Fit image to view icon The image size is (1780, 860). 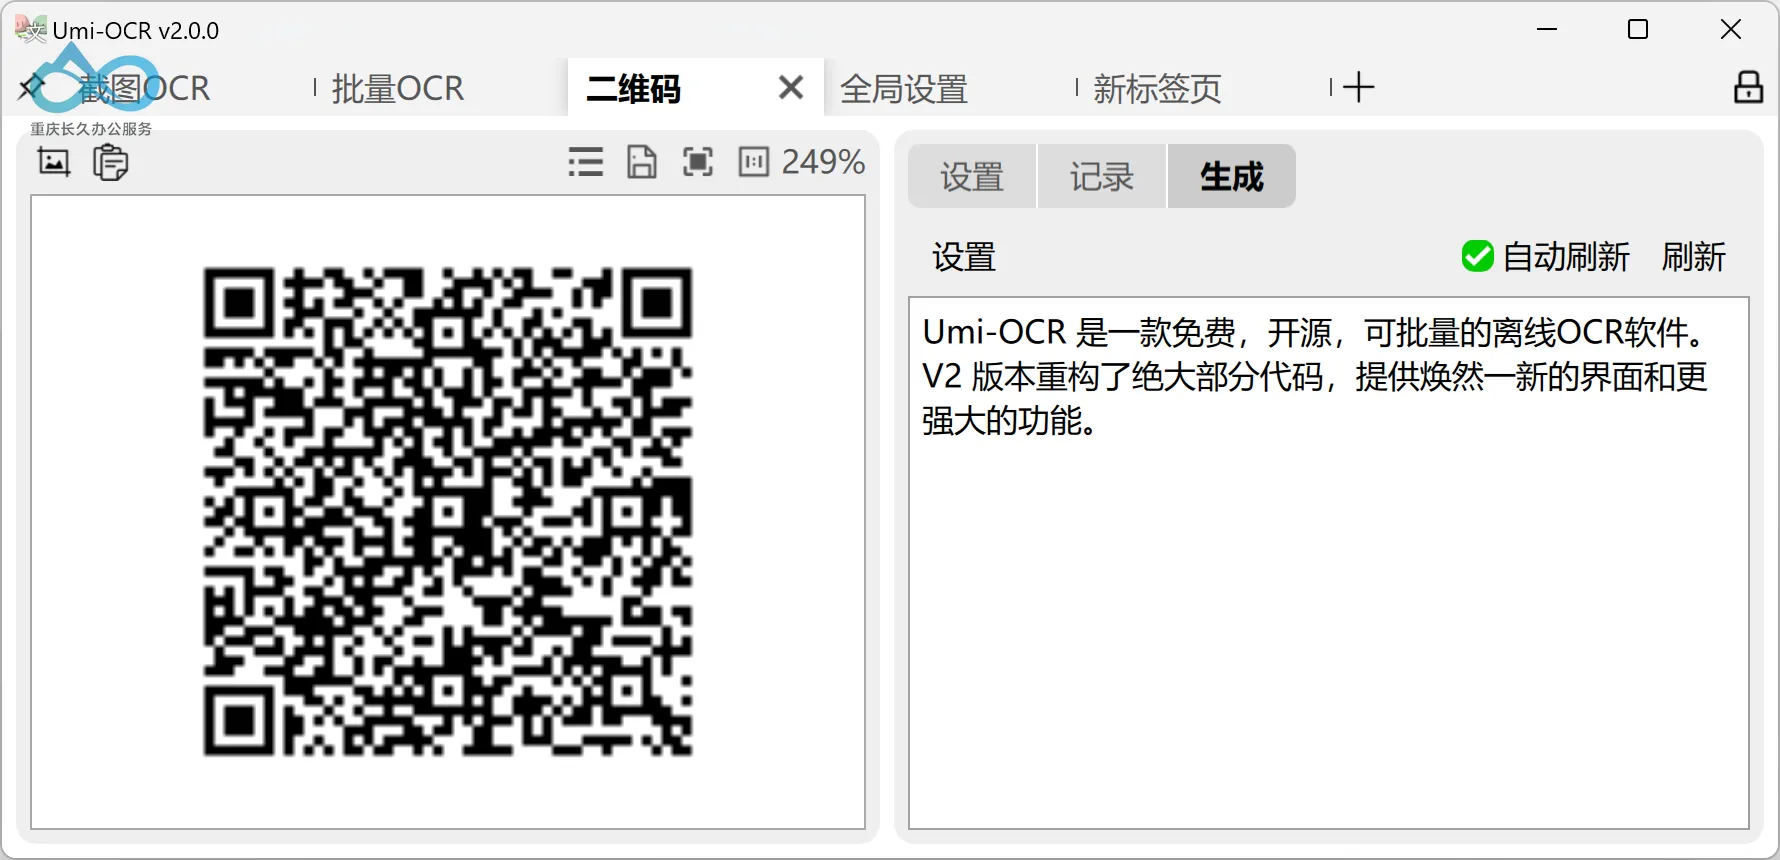coord(698,162)
